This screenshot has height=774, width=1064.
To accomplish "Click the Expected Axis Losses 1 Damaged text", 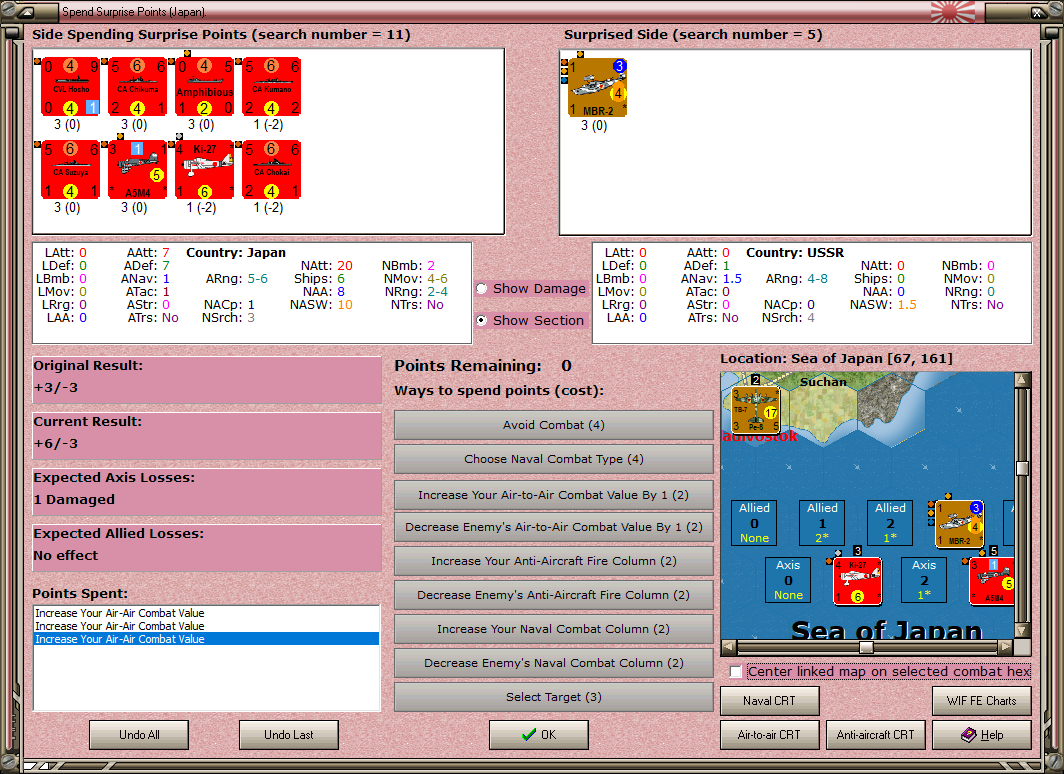I will 74,500.
